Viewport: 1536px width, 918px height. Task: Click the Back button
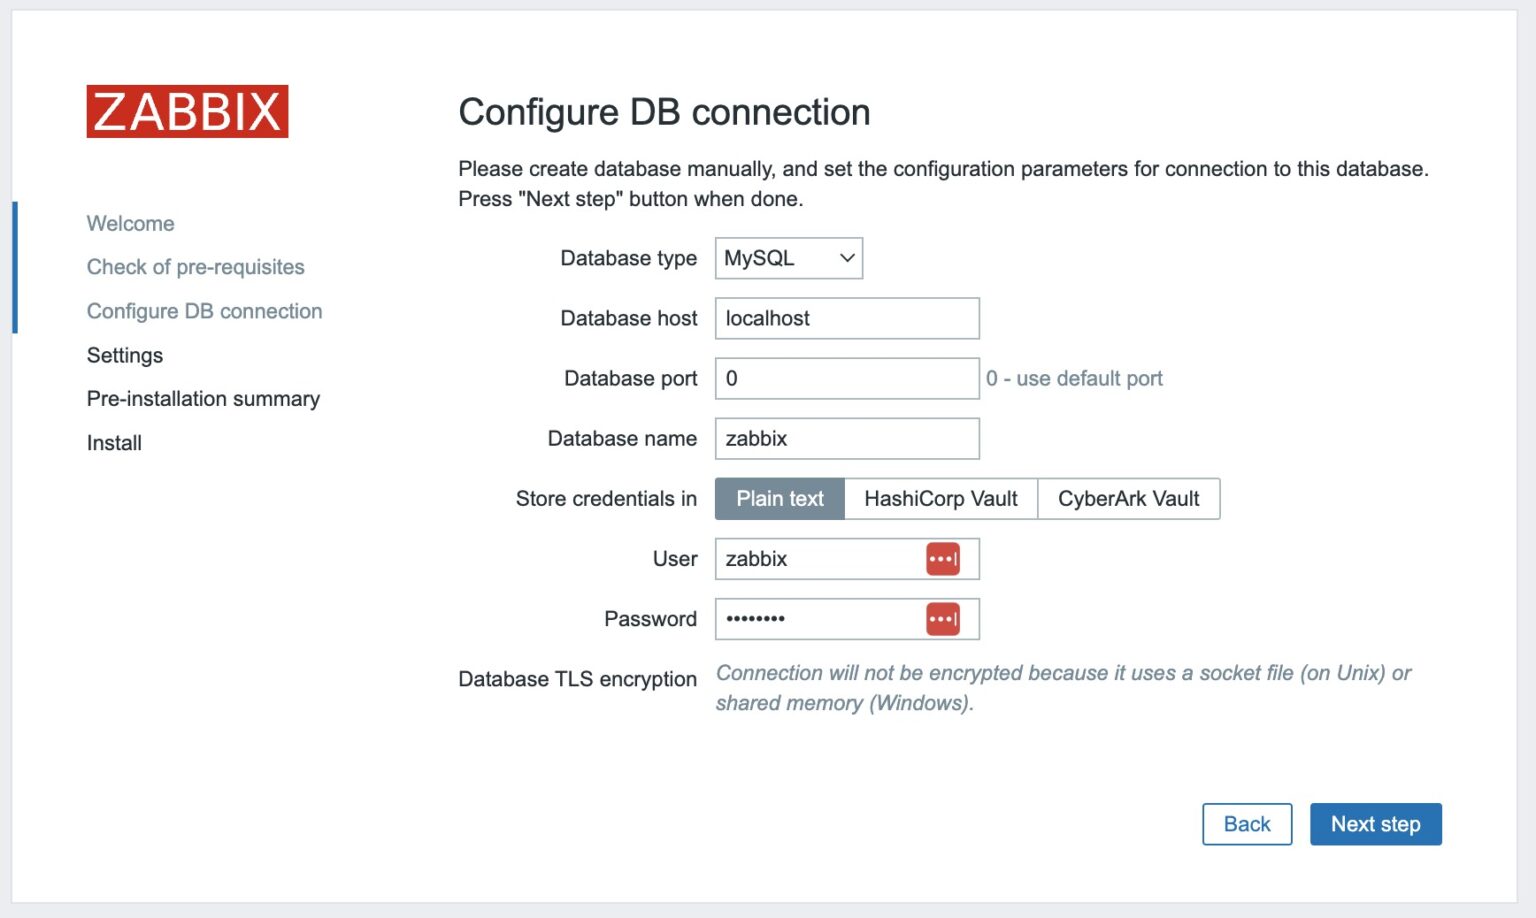pos(1247,824)
